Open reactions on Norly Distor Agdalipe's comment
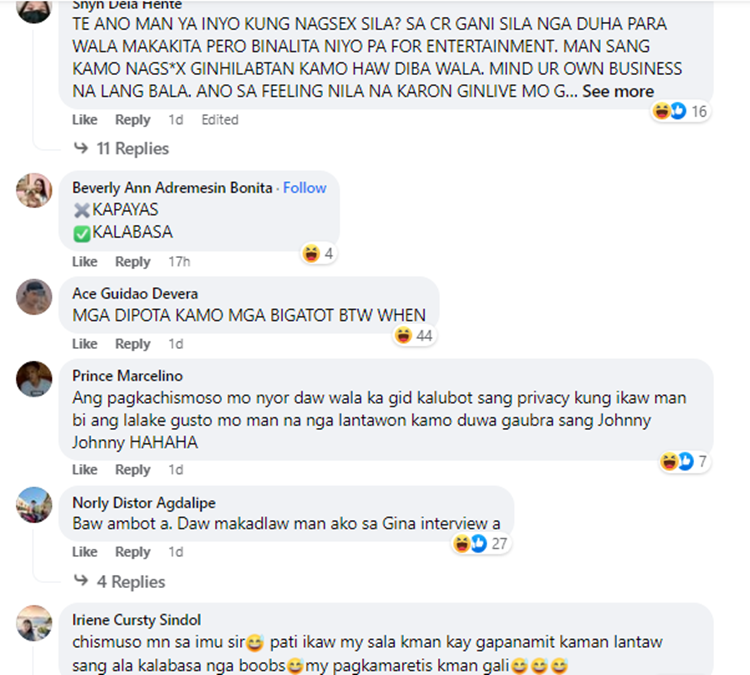 pos(481,543)
